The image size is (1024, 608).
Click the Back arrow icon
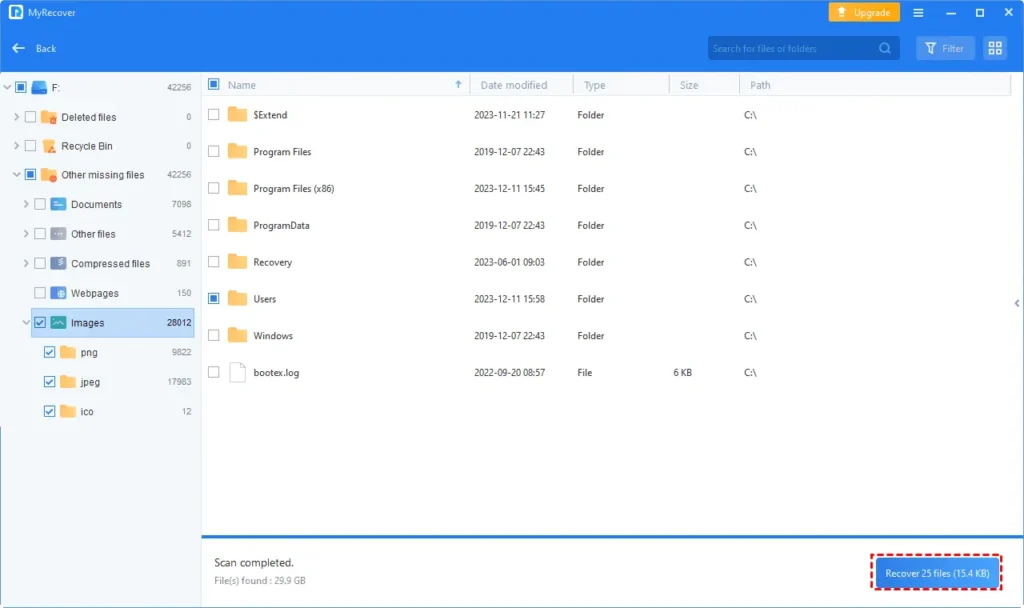click(18, 48)
